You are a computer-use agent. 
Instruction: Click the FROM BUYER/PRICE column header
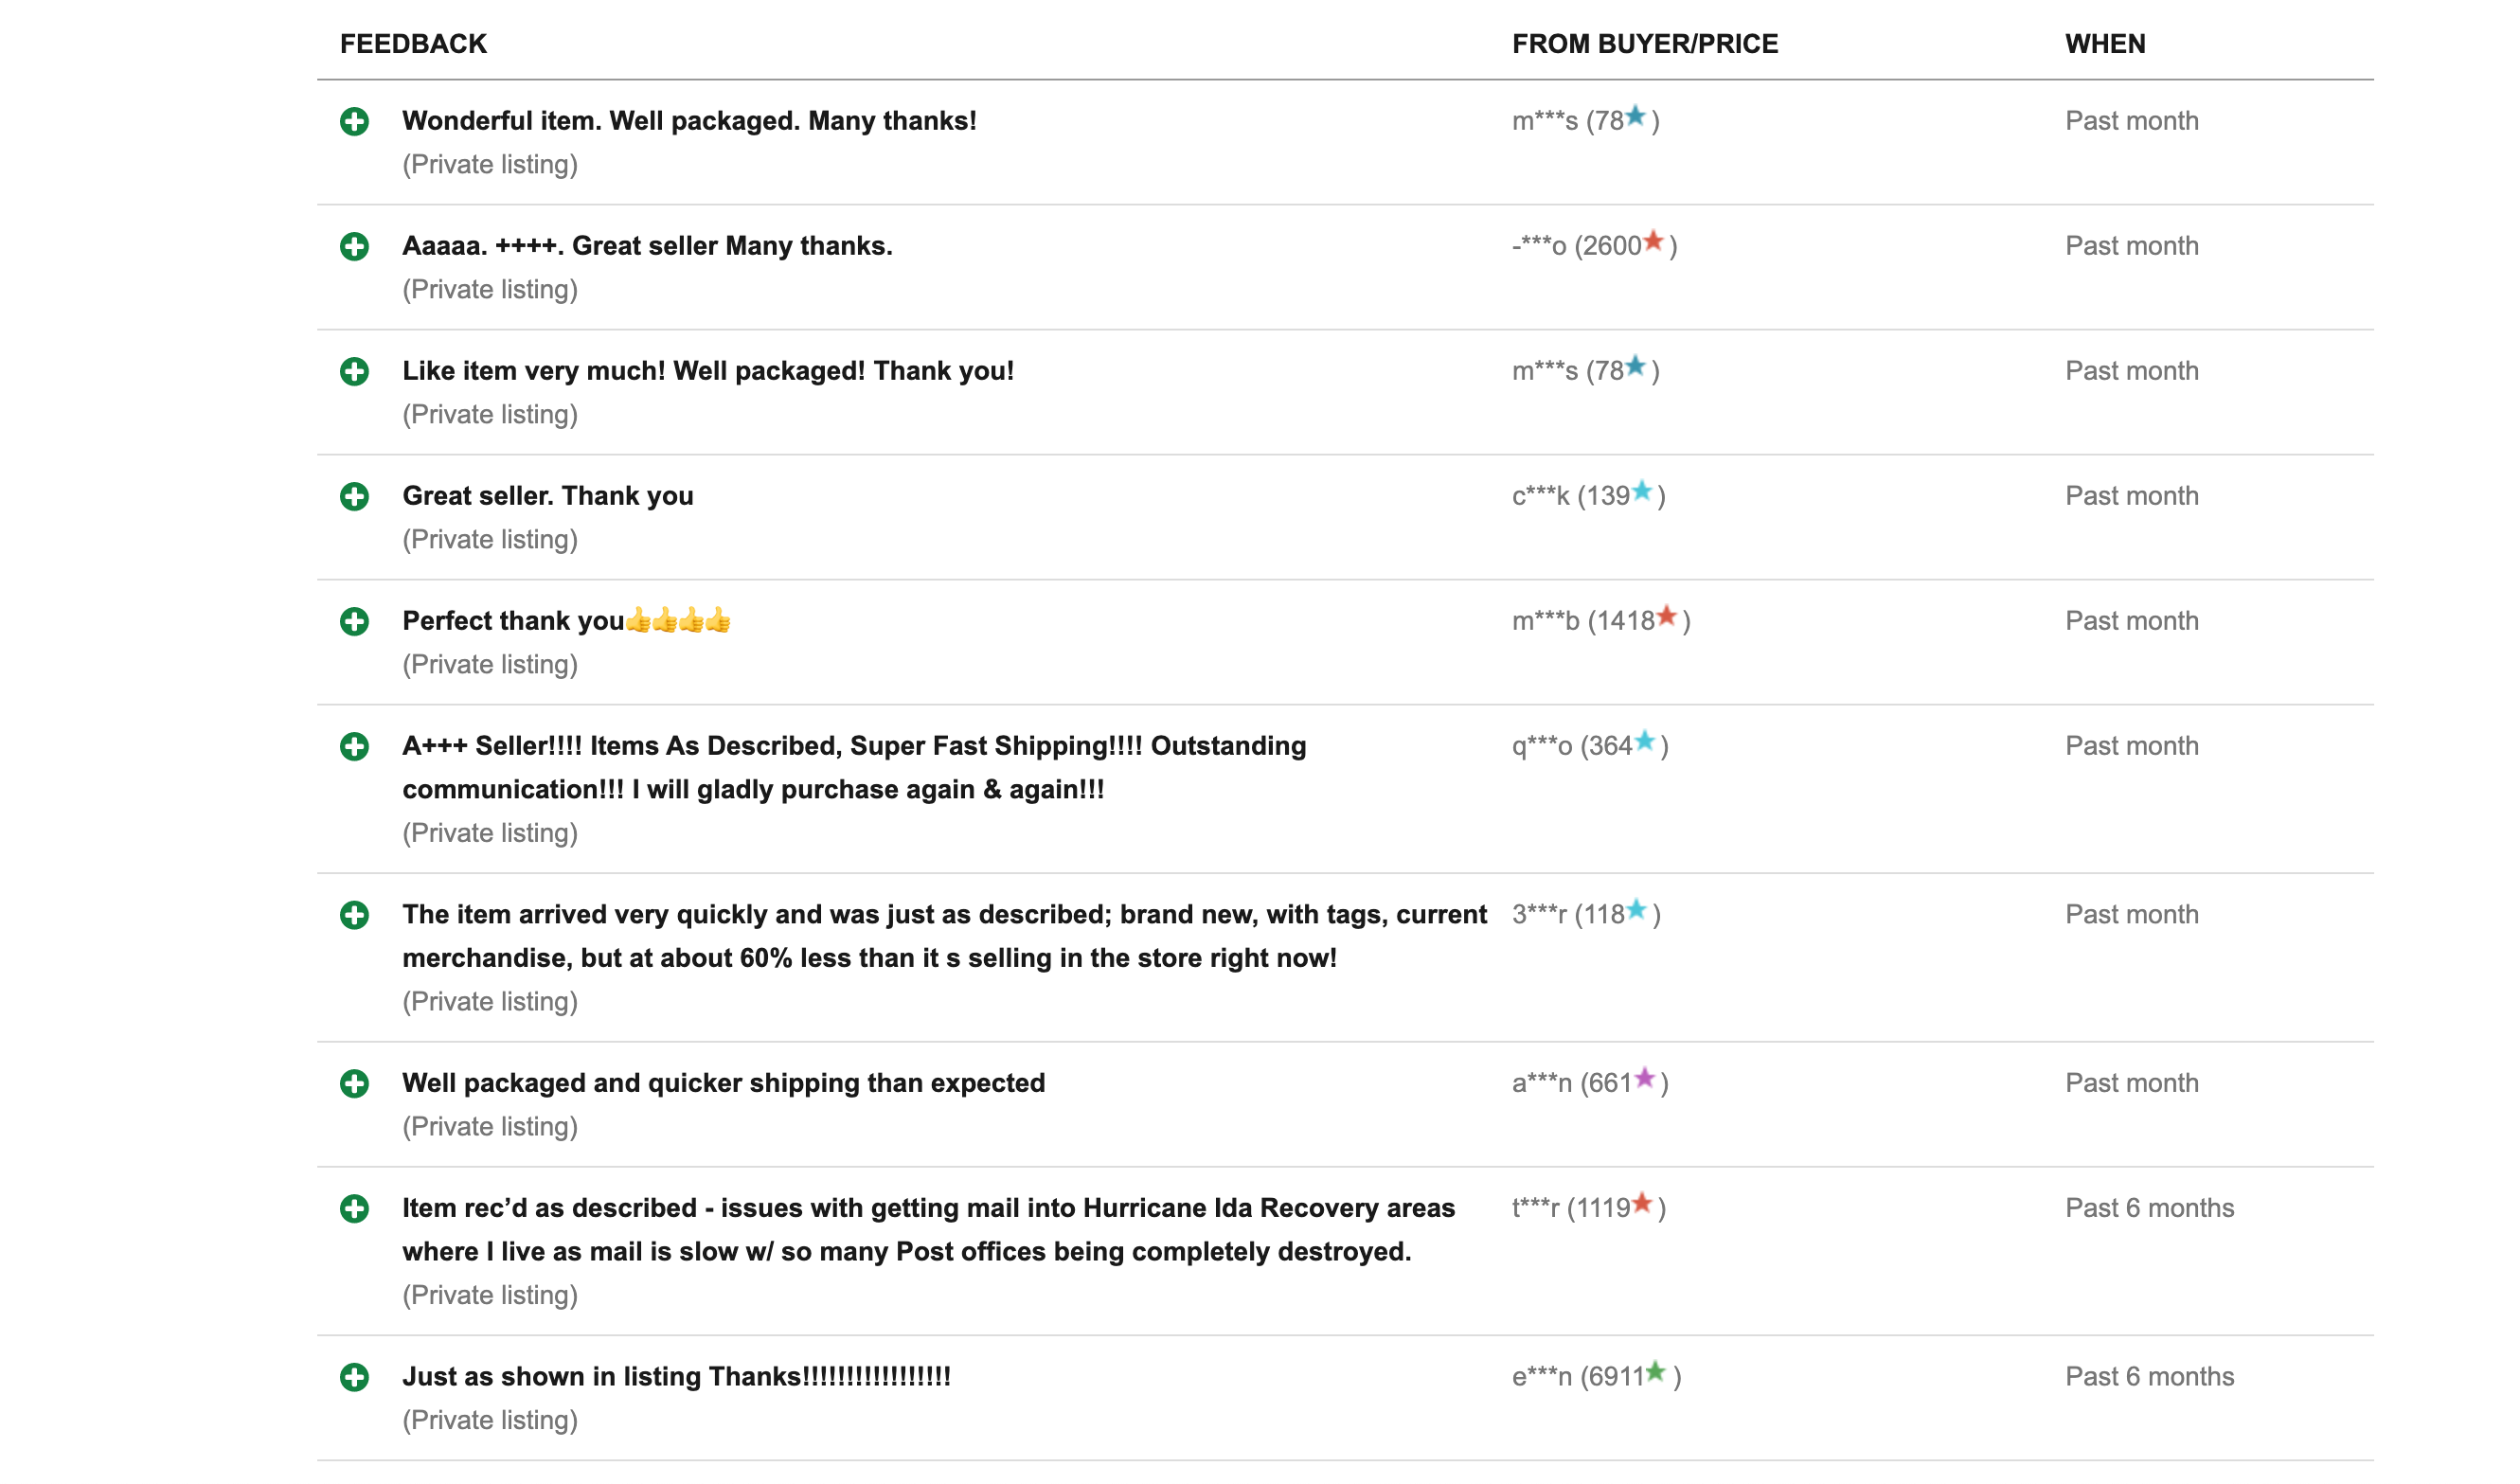click(x=1645, y=44)
